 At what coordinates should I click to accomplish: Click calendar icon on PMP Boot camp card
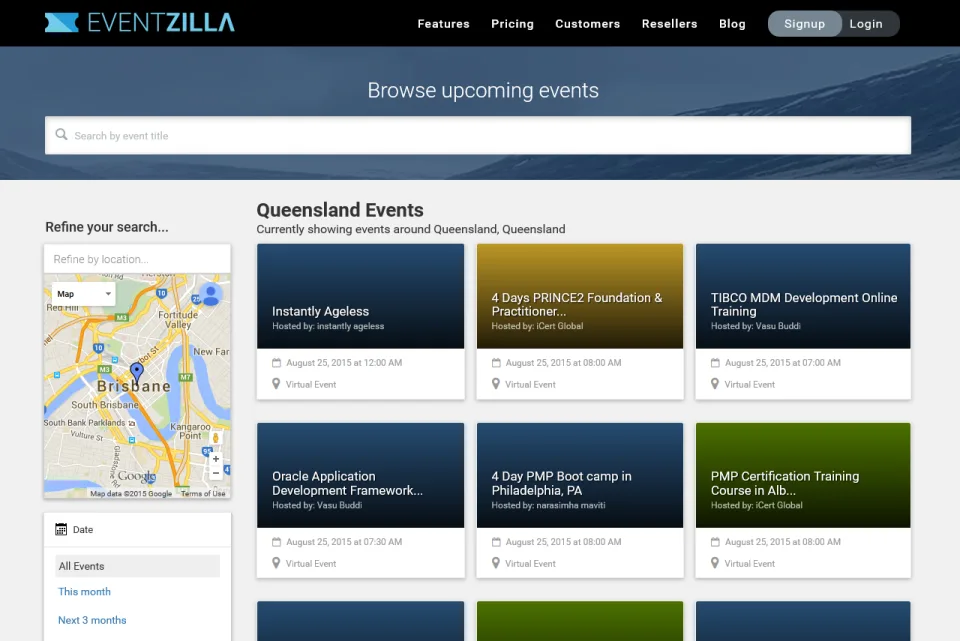tap(496, 542)
